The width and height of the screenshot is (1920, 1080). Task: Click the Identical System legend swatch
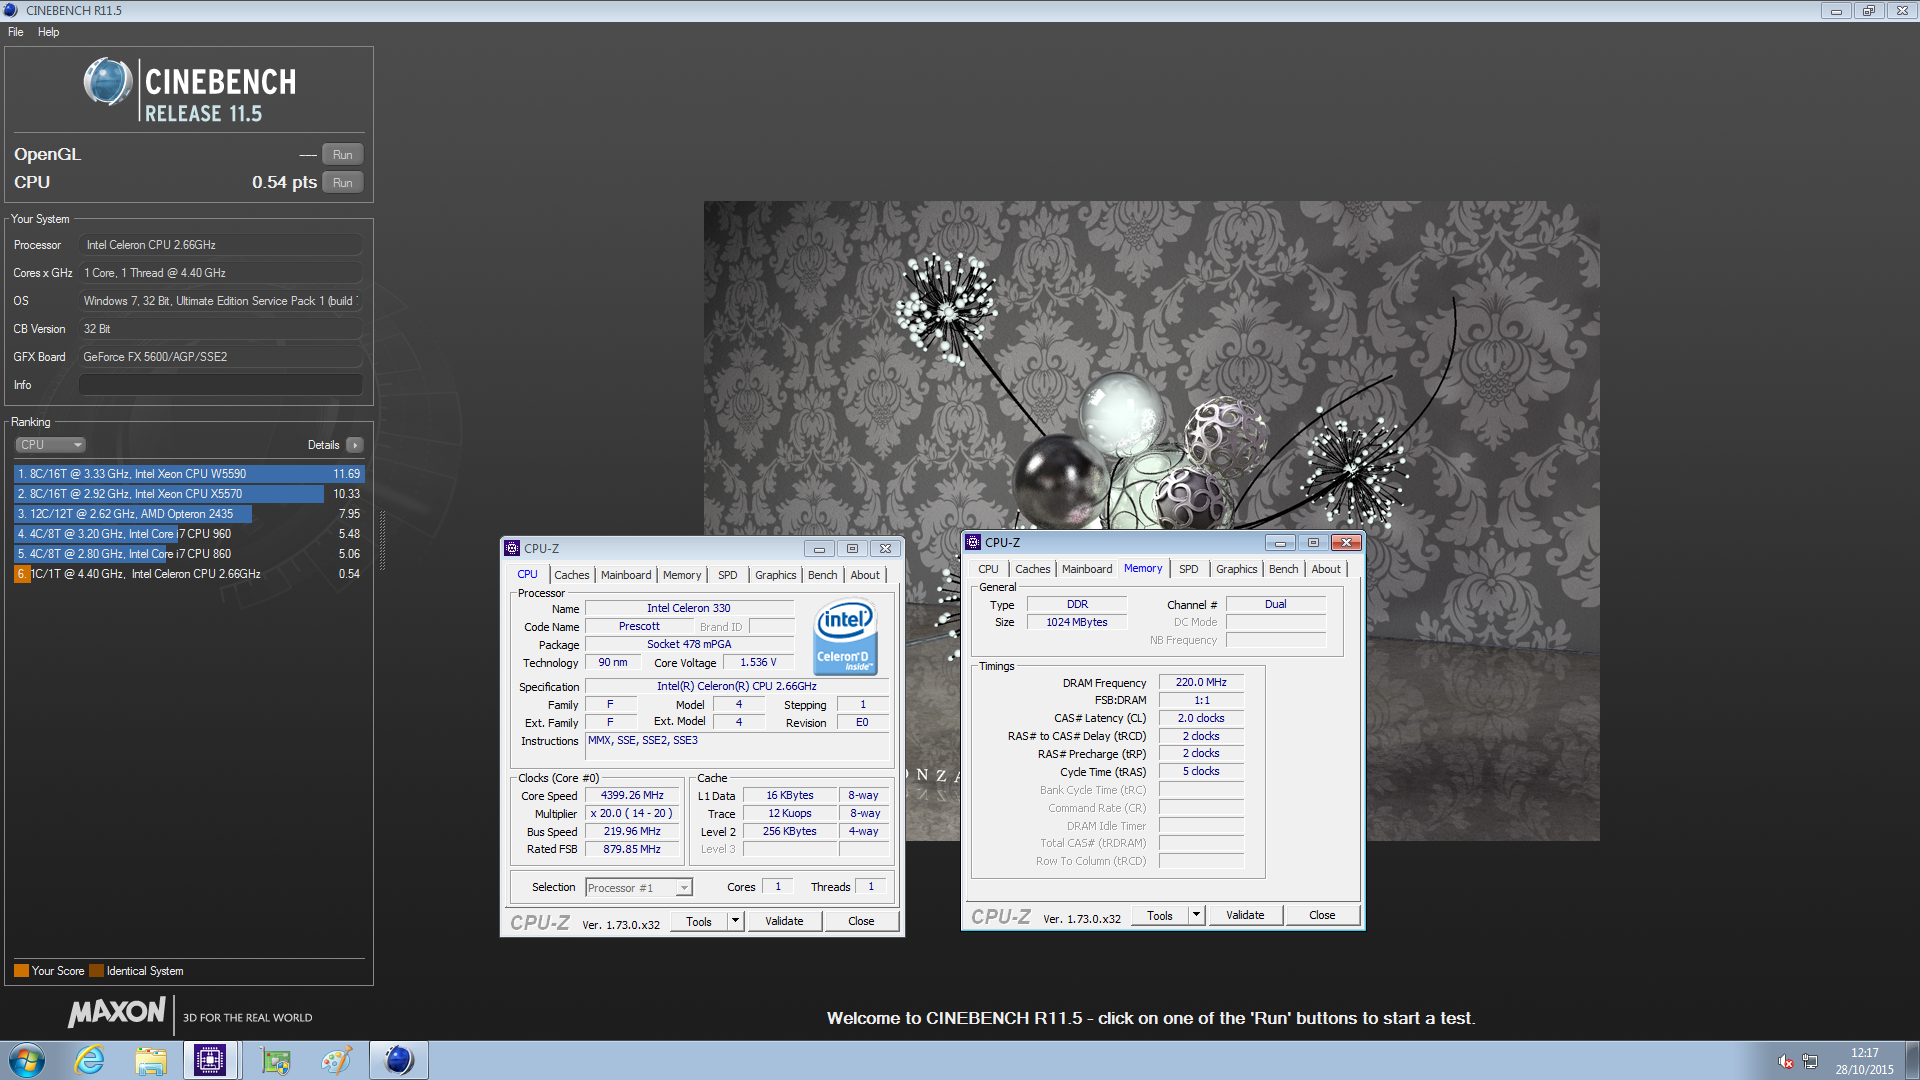point(96,971)
